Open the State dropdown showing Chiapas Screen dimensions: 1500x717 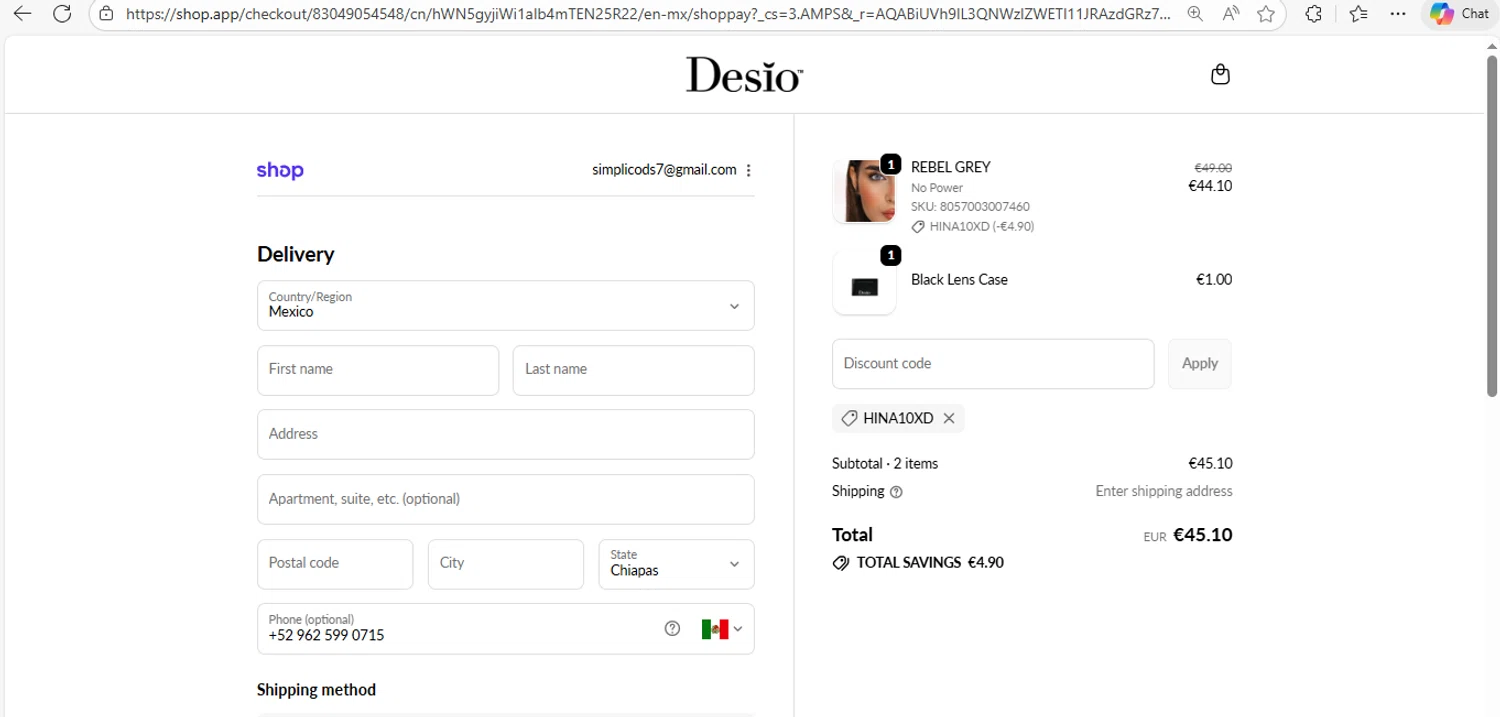pyautogui.click(x=677, y=564)
